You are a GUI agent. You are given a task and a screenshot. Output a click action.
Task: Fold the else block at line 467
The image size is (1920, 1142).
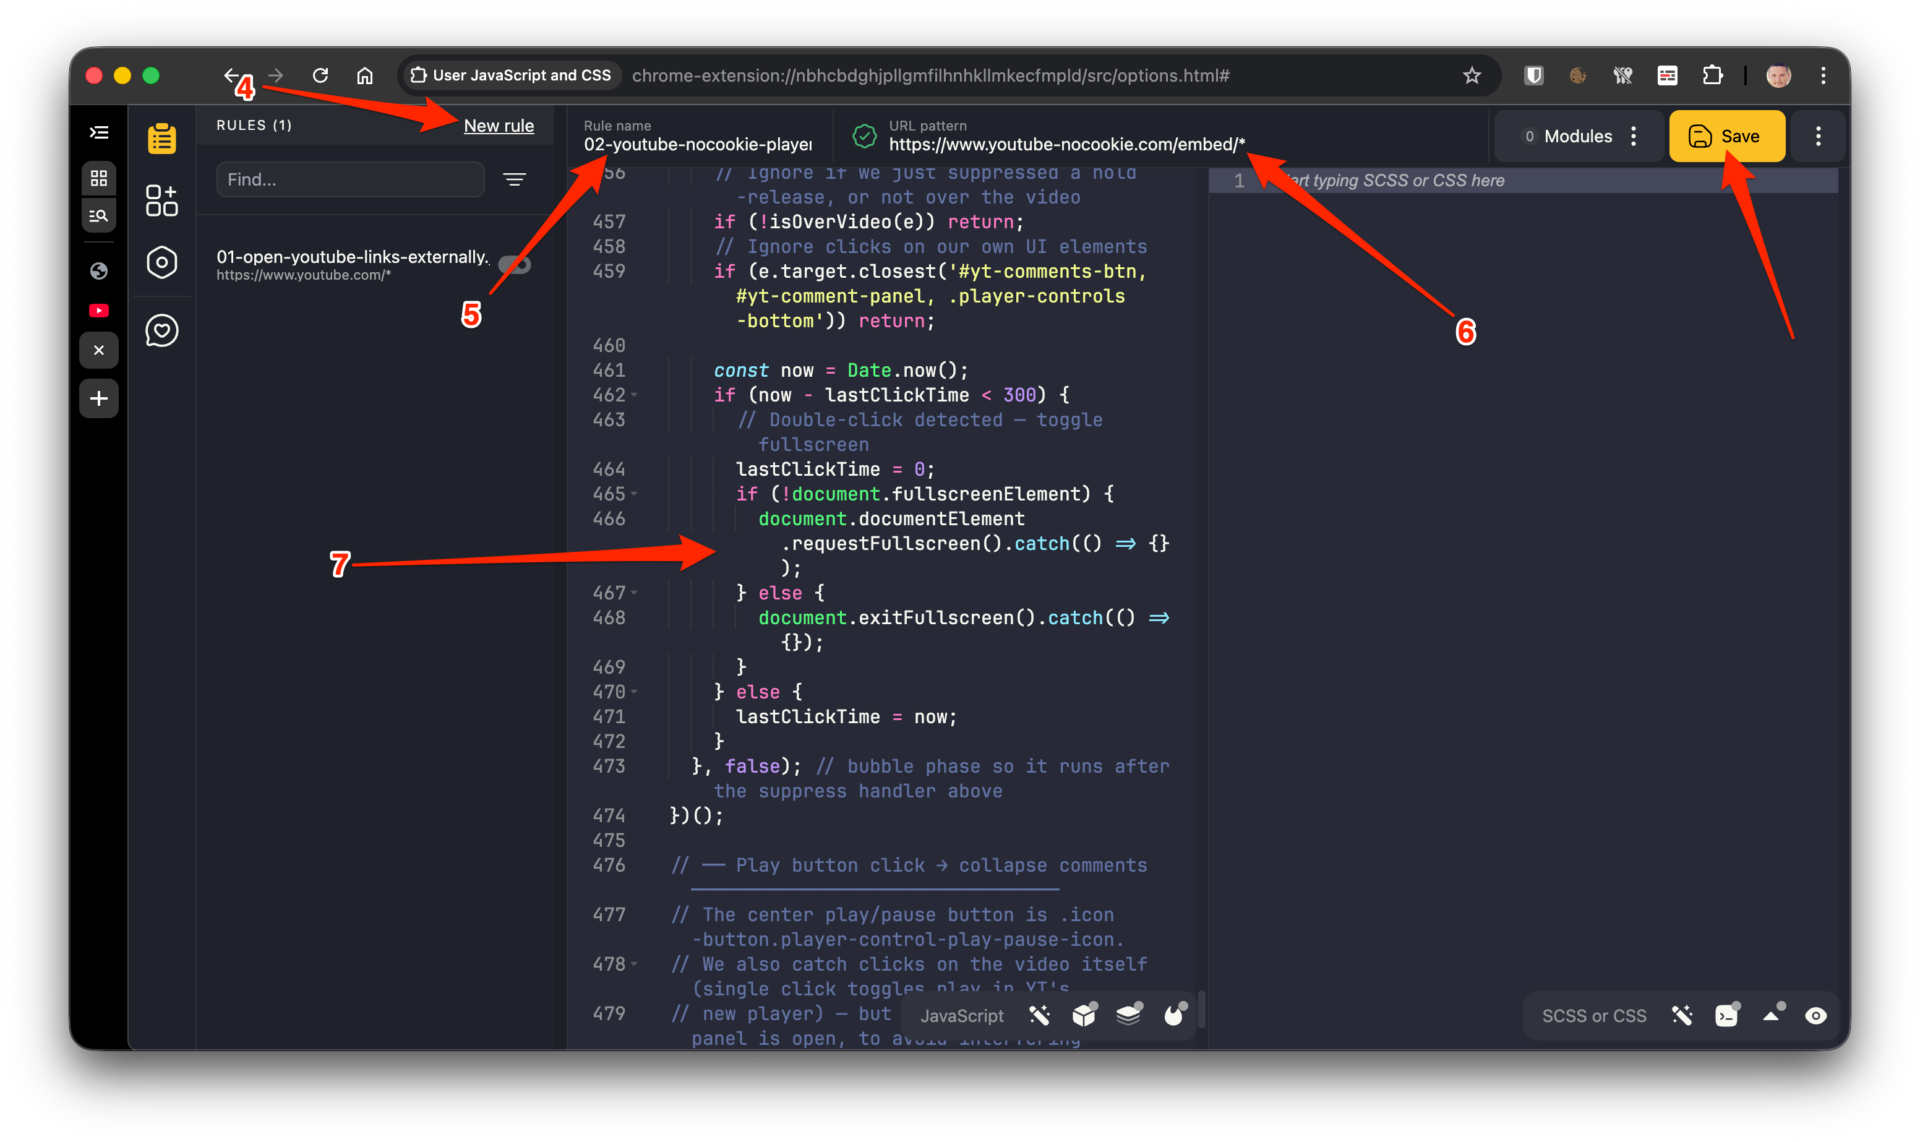pyautogui.click(x=634, y=594)
